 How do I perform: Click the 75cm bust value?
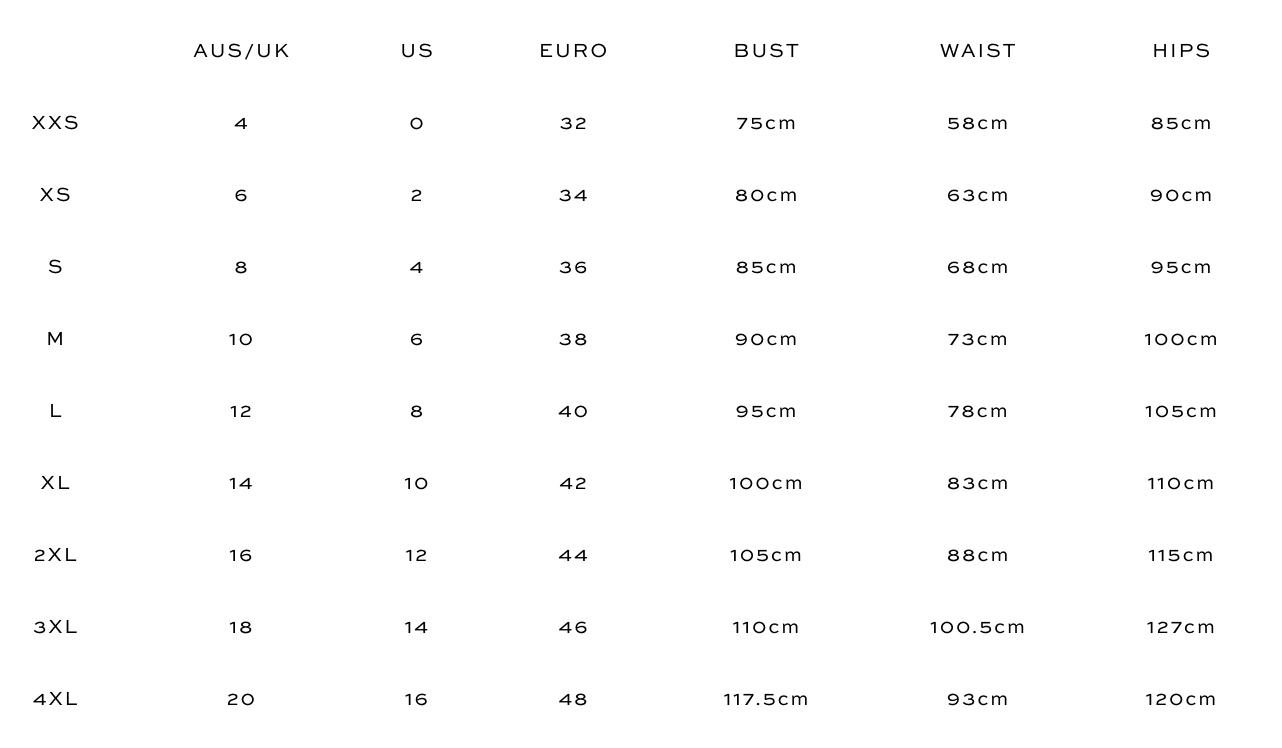click(766, 123)
